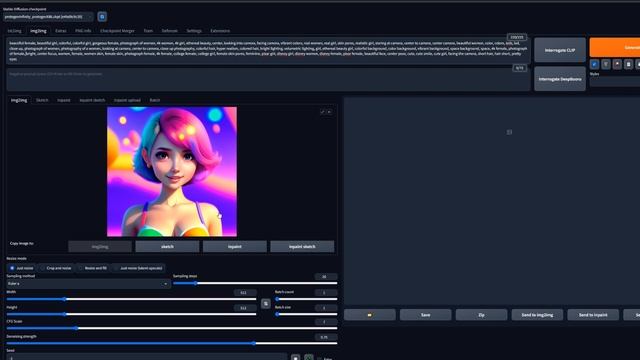Select the Just resize radio option
This screenshot has height=360, width=640.
(x=22, y=268)
